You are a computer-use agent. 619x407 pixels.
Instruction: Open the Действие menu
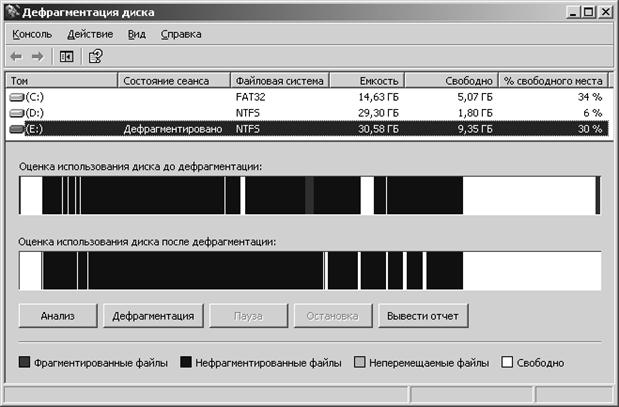90,34
